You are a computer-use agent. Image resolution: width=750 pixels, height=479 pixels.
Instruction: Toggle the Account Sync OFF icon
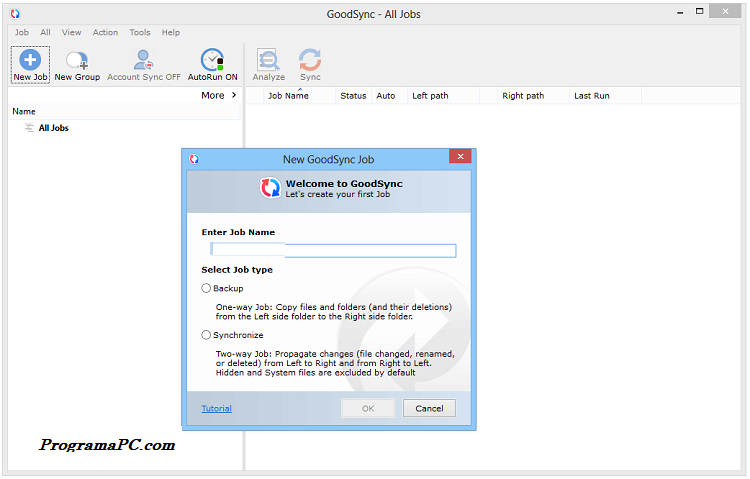tap(144, 60)
